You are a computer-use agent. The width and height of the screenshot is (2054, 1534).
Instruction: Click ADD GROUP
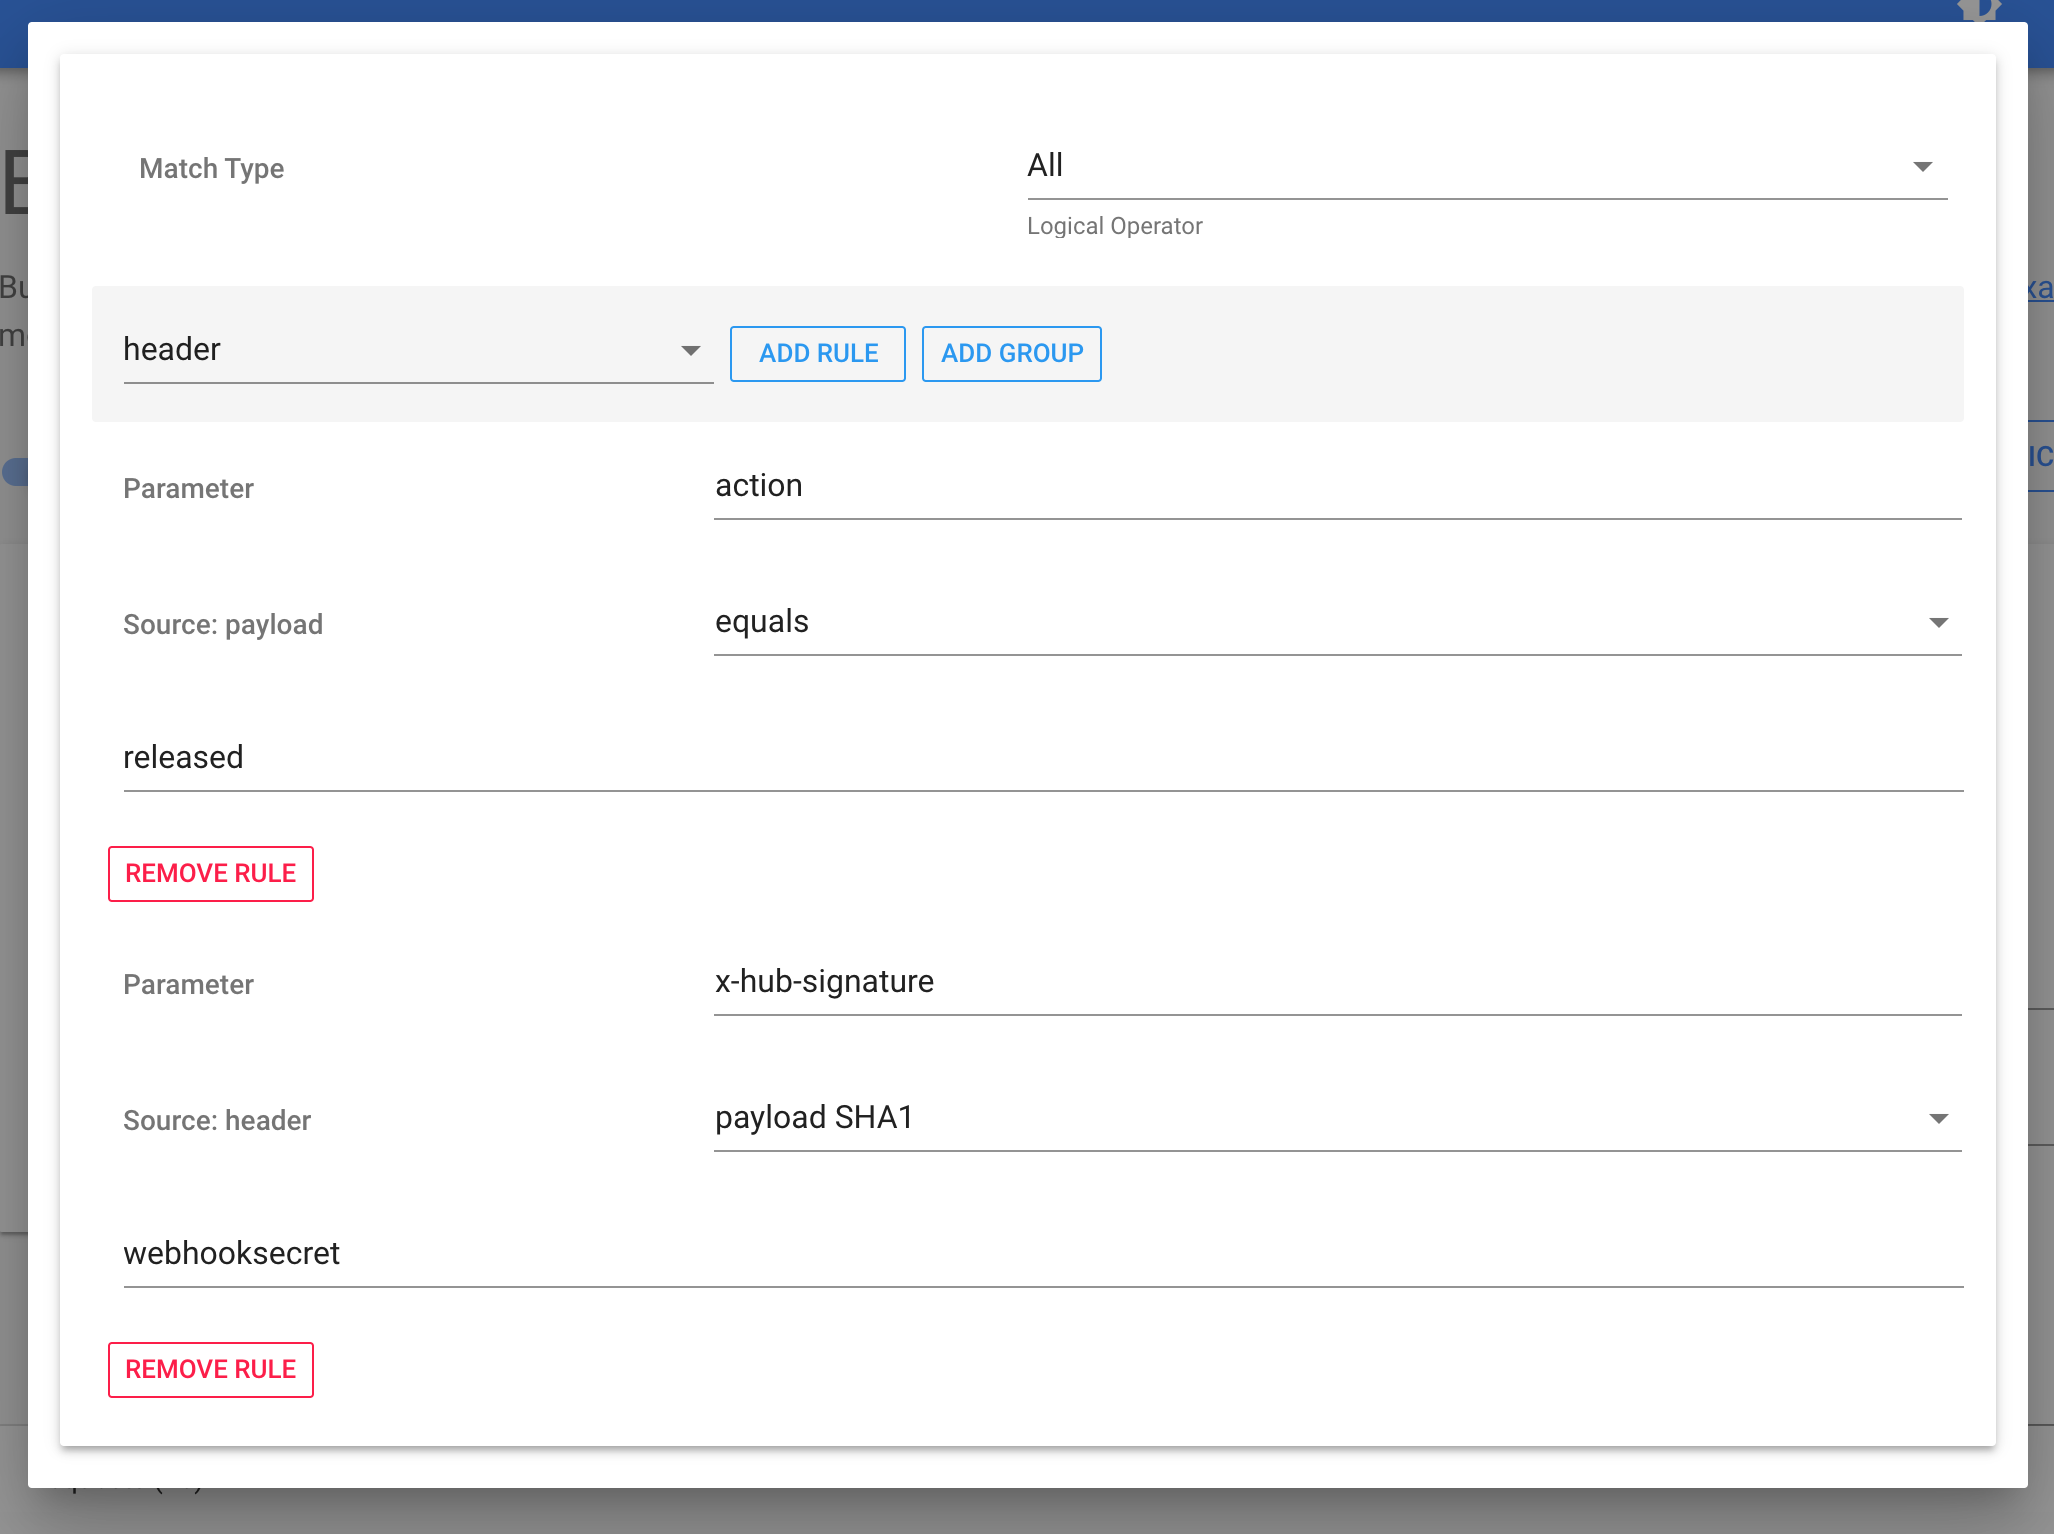click(1010, 353)
